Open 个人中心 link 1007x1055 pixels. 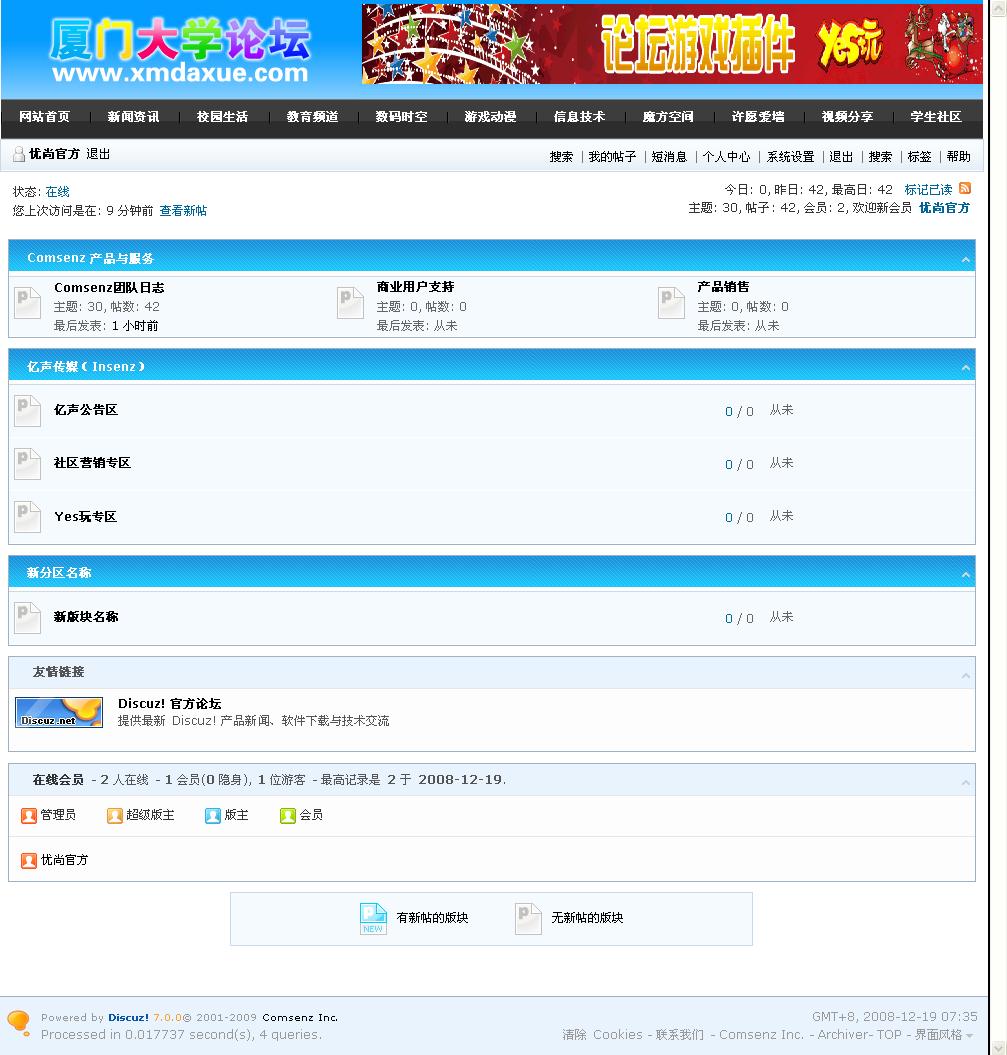click(x=726, y=157)
